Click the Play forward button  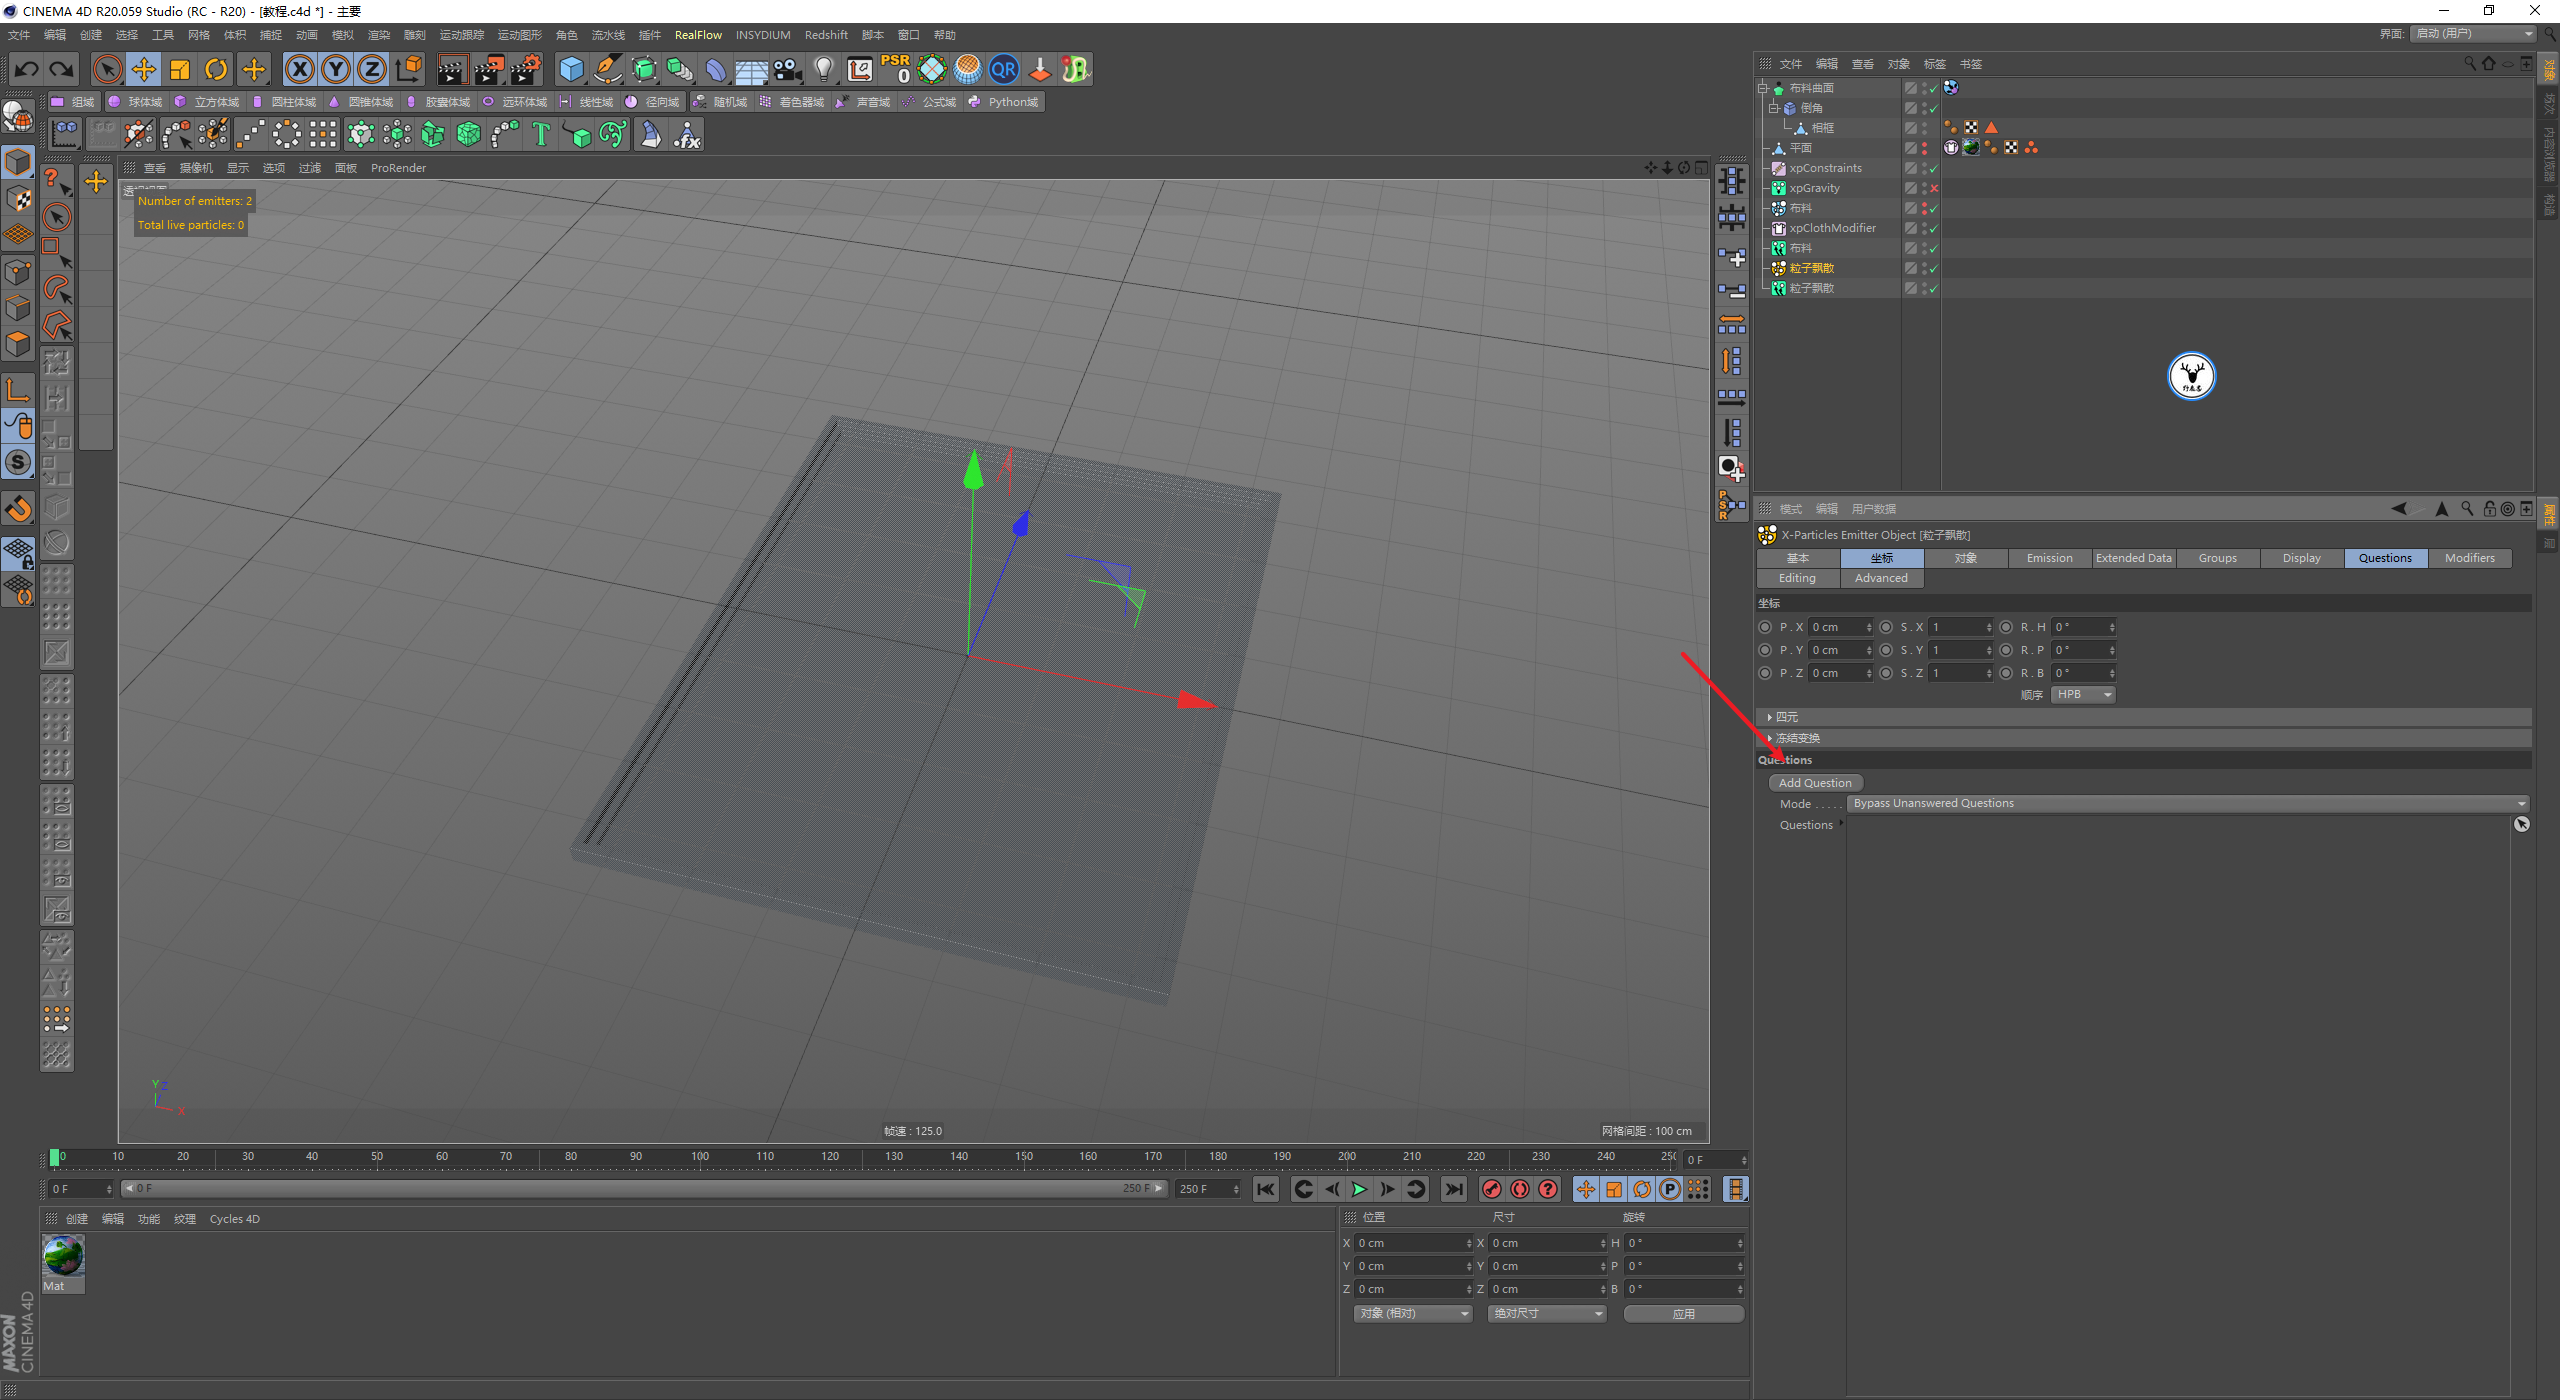(x=1359, y=1189)
